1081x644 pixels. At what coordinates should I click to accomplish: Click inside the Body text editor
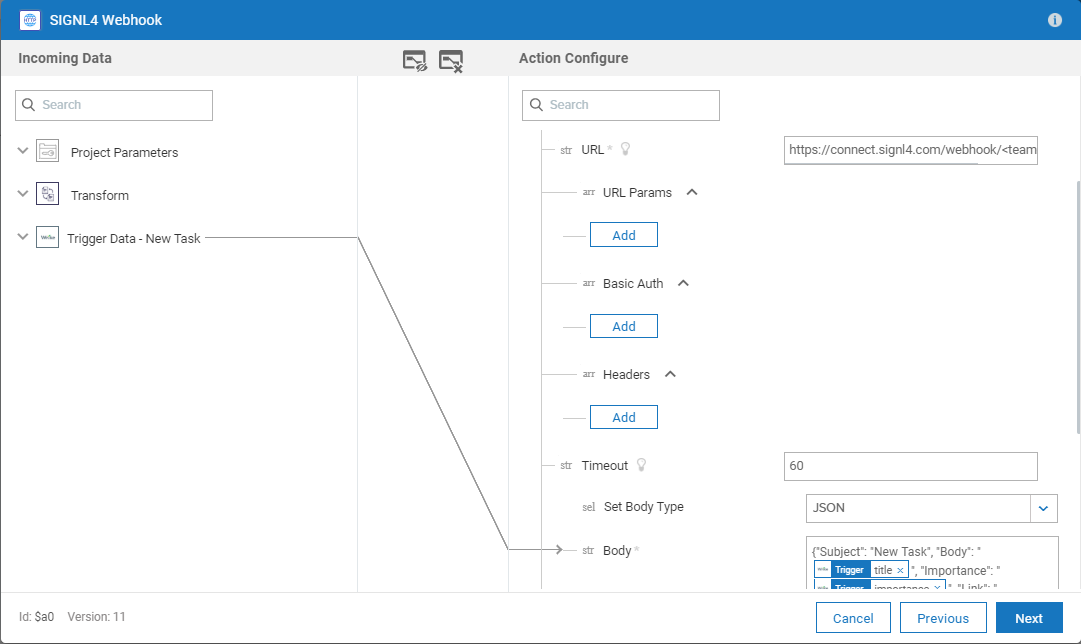point(932,563)
